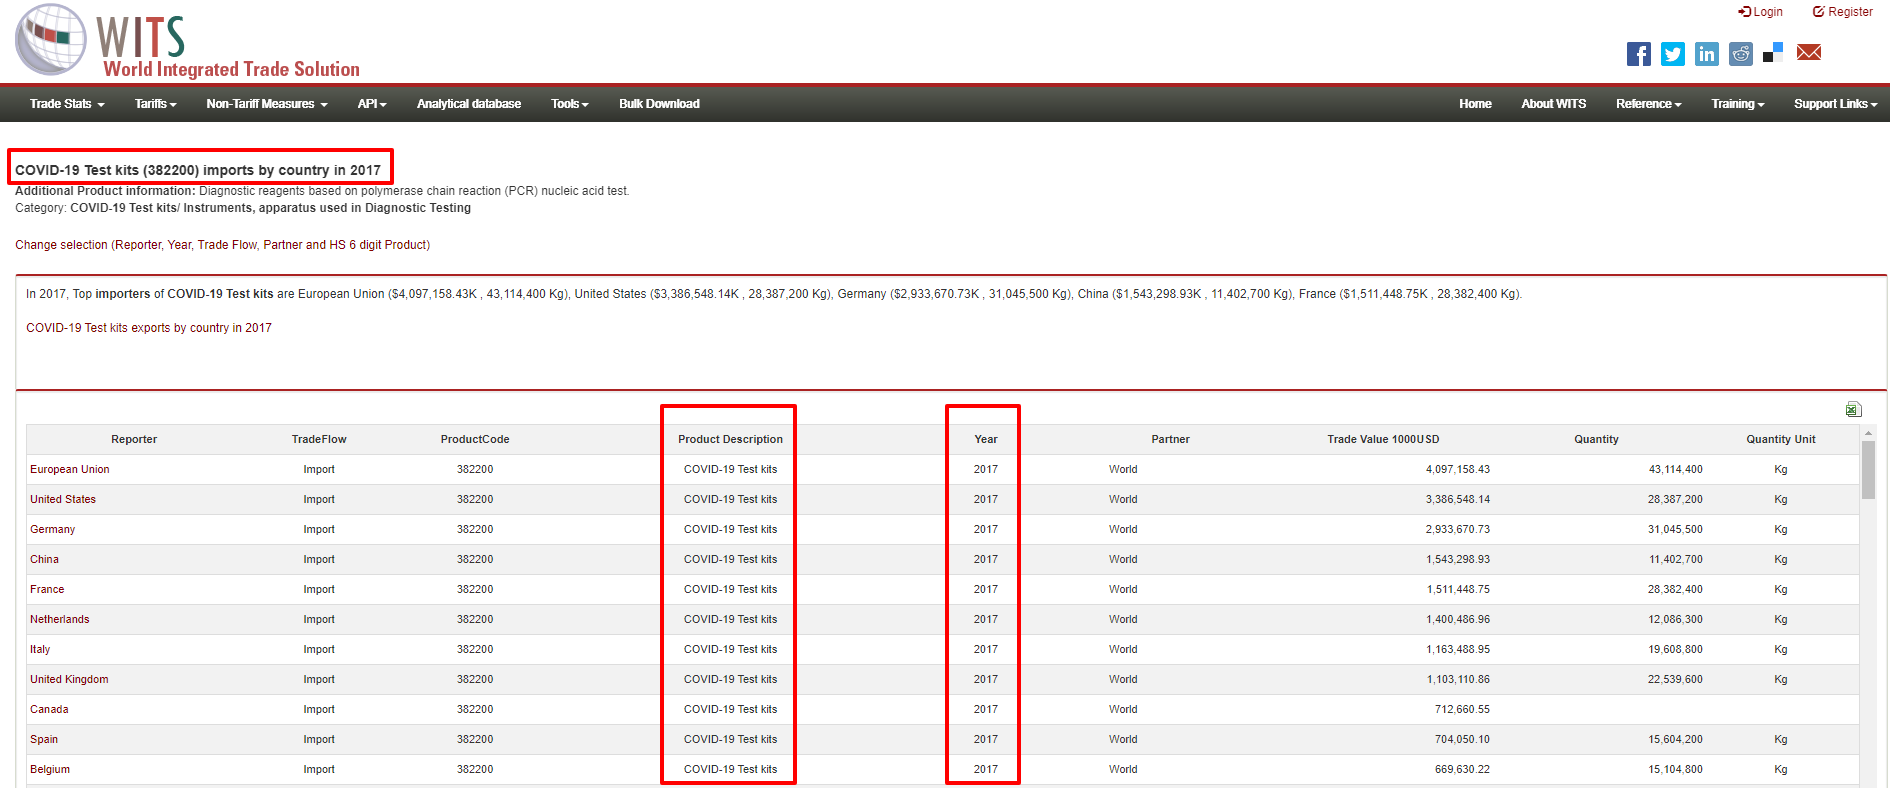Open the Training dropdown
Screen dimensions: 1890x788
coord(1738,104)
